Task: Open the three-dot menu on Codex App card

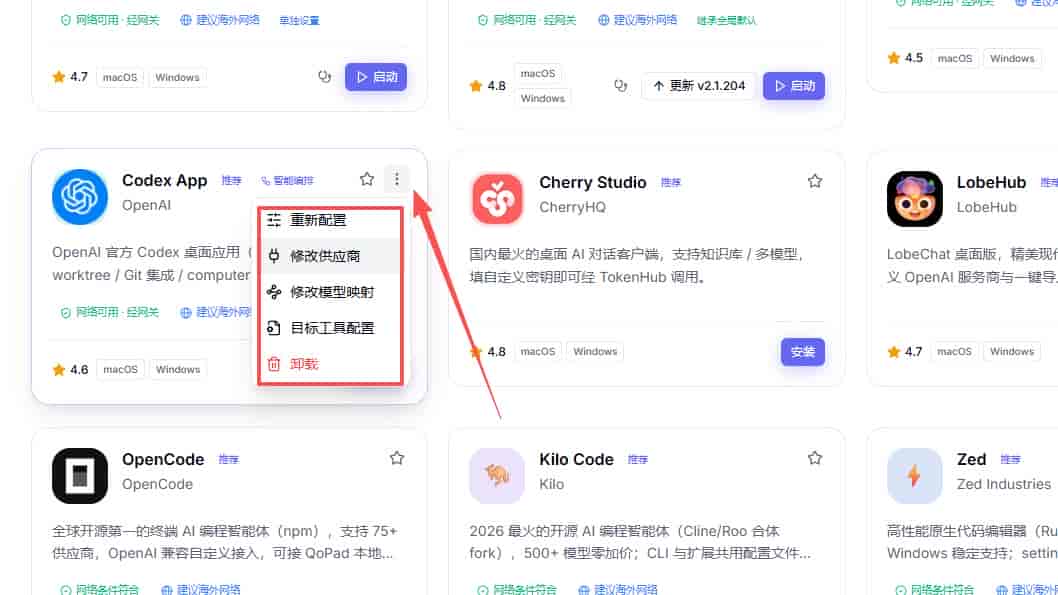Action: [x=397, y=179]
